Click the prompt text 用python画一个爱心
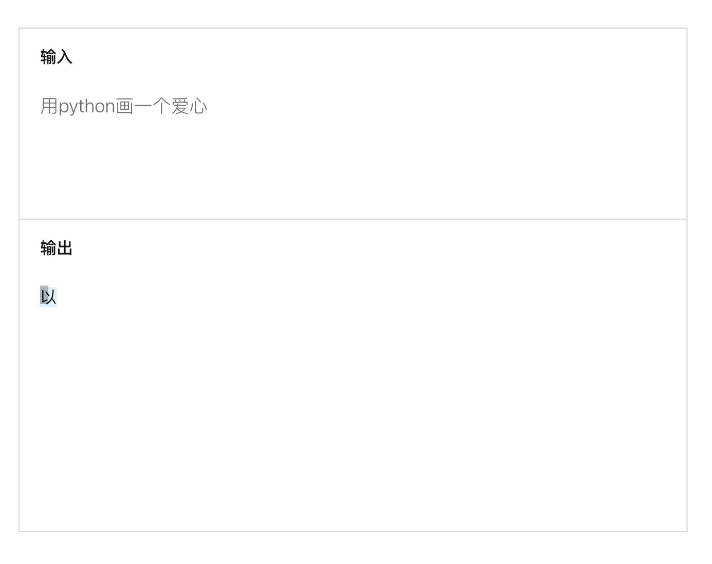 [x=123, y=106]
